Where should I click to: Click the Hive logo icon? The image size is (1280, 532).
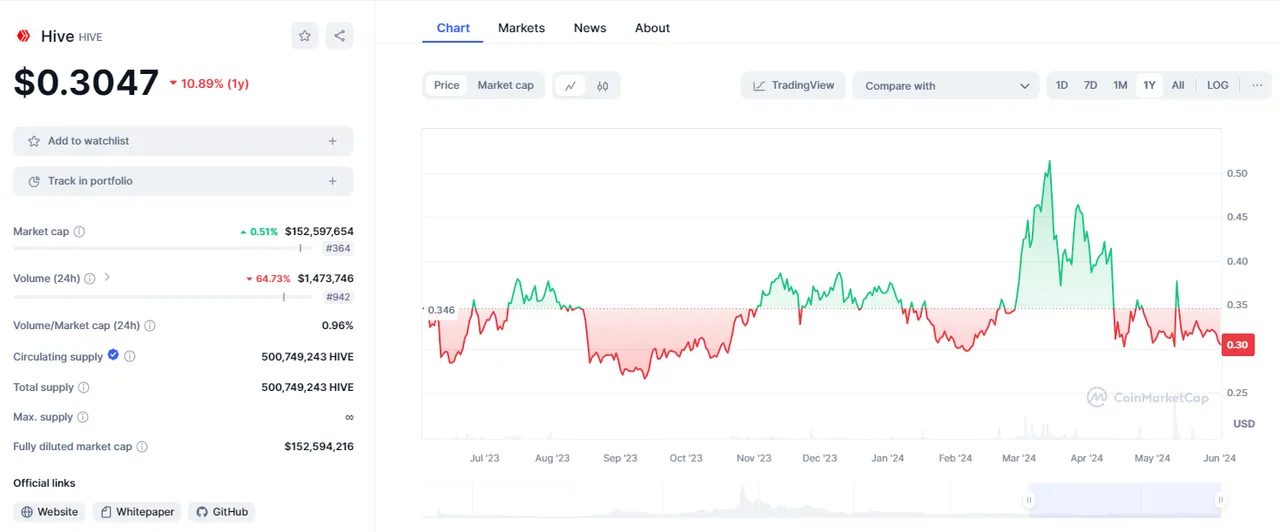click(23, 36)
